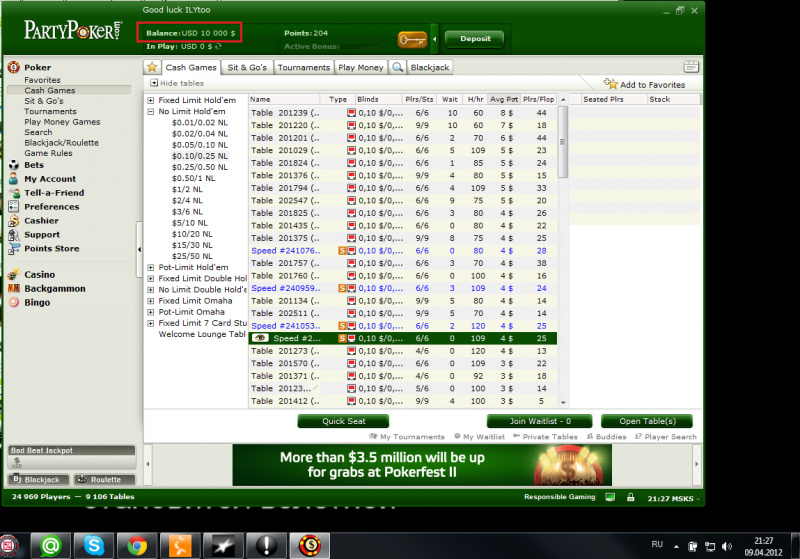Click banner next arrow on right
The width and height of the screenshot is (800, 559).
coord(696,465)
